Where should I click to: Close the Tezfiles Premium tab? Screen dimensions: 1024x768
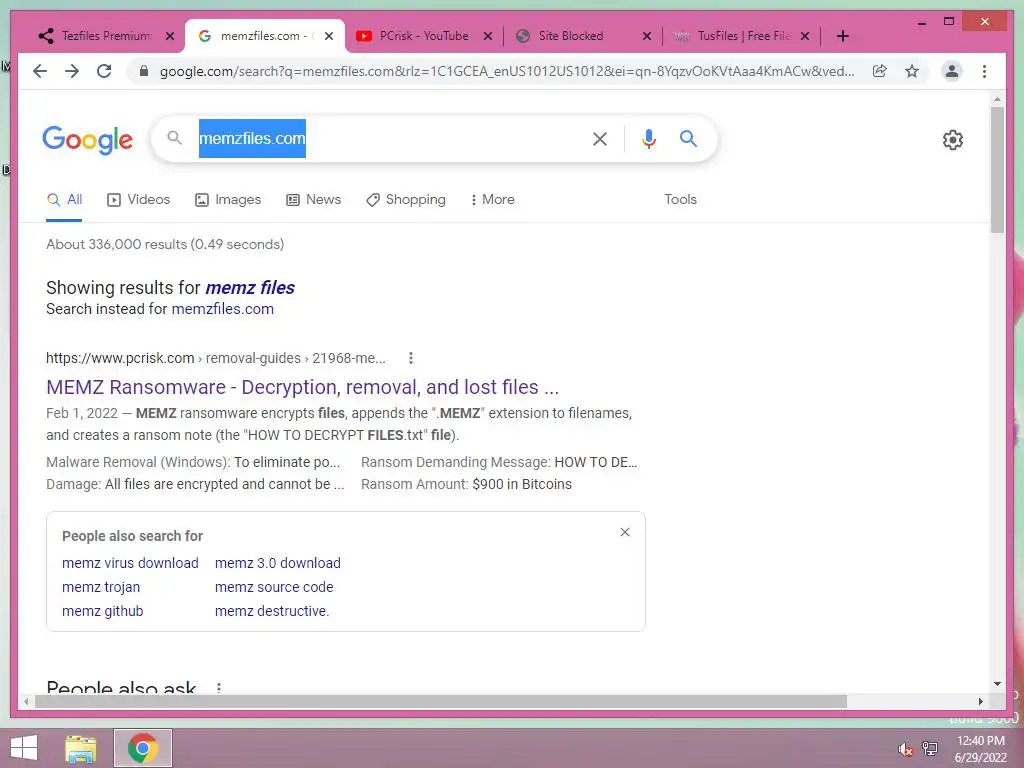pyautogui.click(x=170, y=37)
